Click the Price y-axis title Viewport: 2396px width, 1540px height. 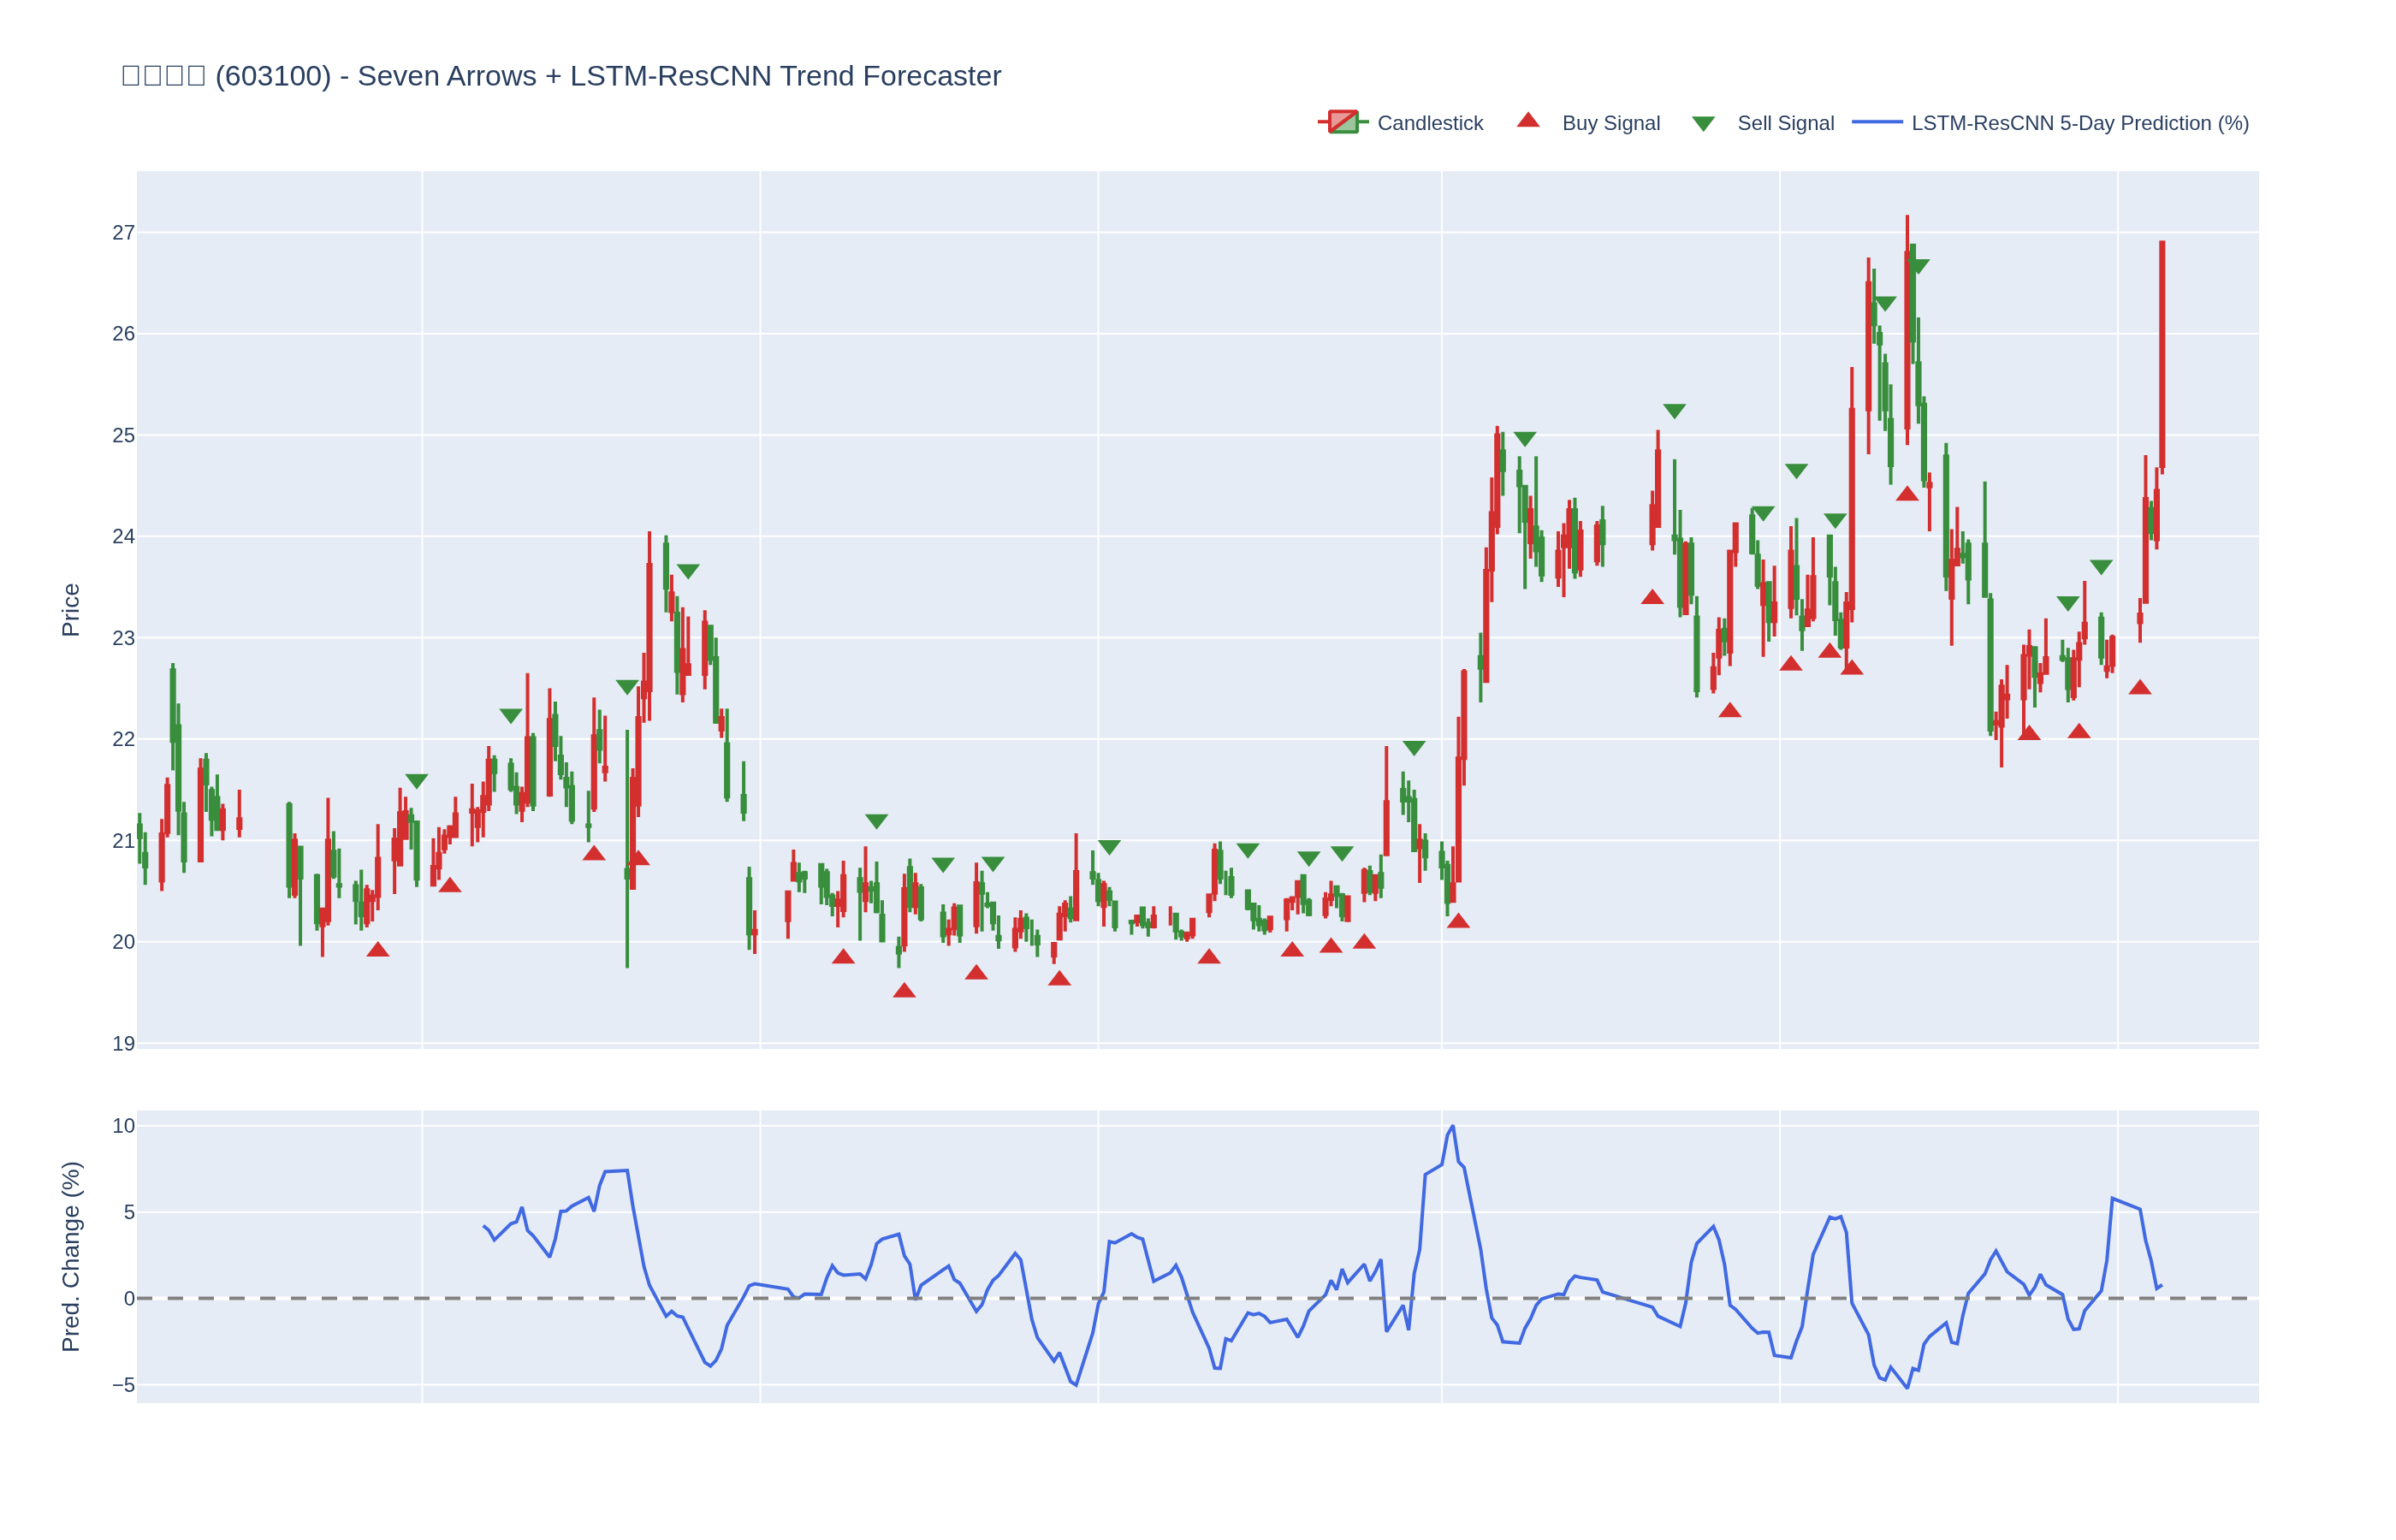click(x=70, y=609)
